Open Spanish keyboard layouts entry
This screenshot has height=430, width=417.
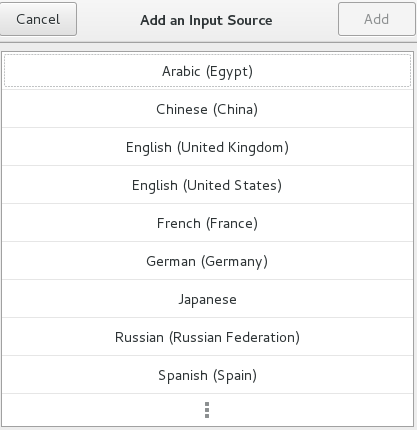pyautogui.click(x=207, y=375)
